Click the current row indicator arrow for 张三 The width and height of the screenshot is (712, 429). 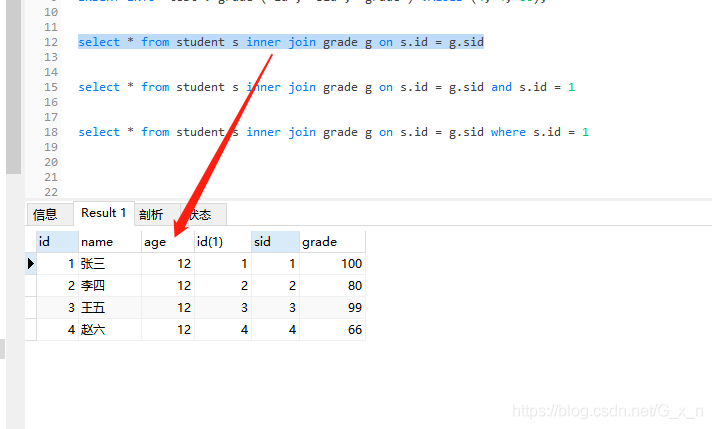30,263
